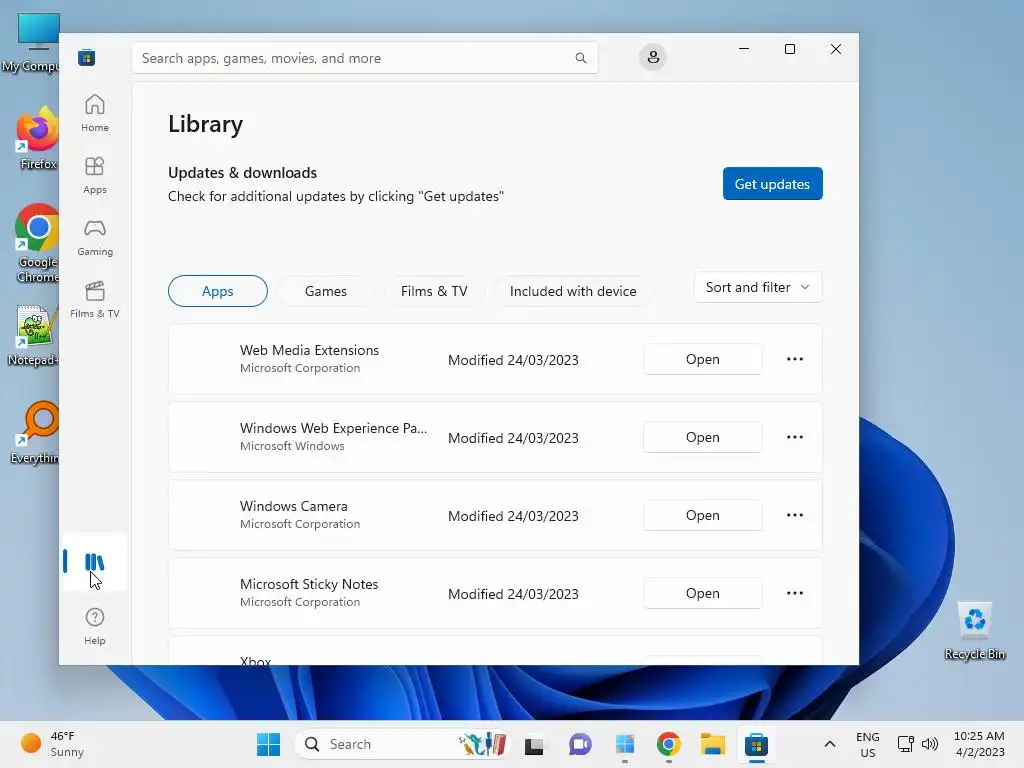Image resolution: width=1024 pixels, height=768 pixels.
Task: Open Microsoft Sticky Notes
Action: [x=703, y=593]
